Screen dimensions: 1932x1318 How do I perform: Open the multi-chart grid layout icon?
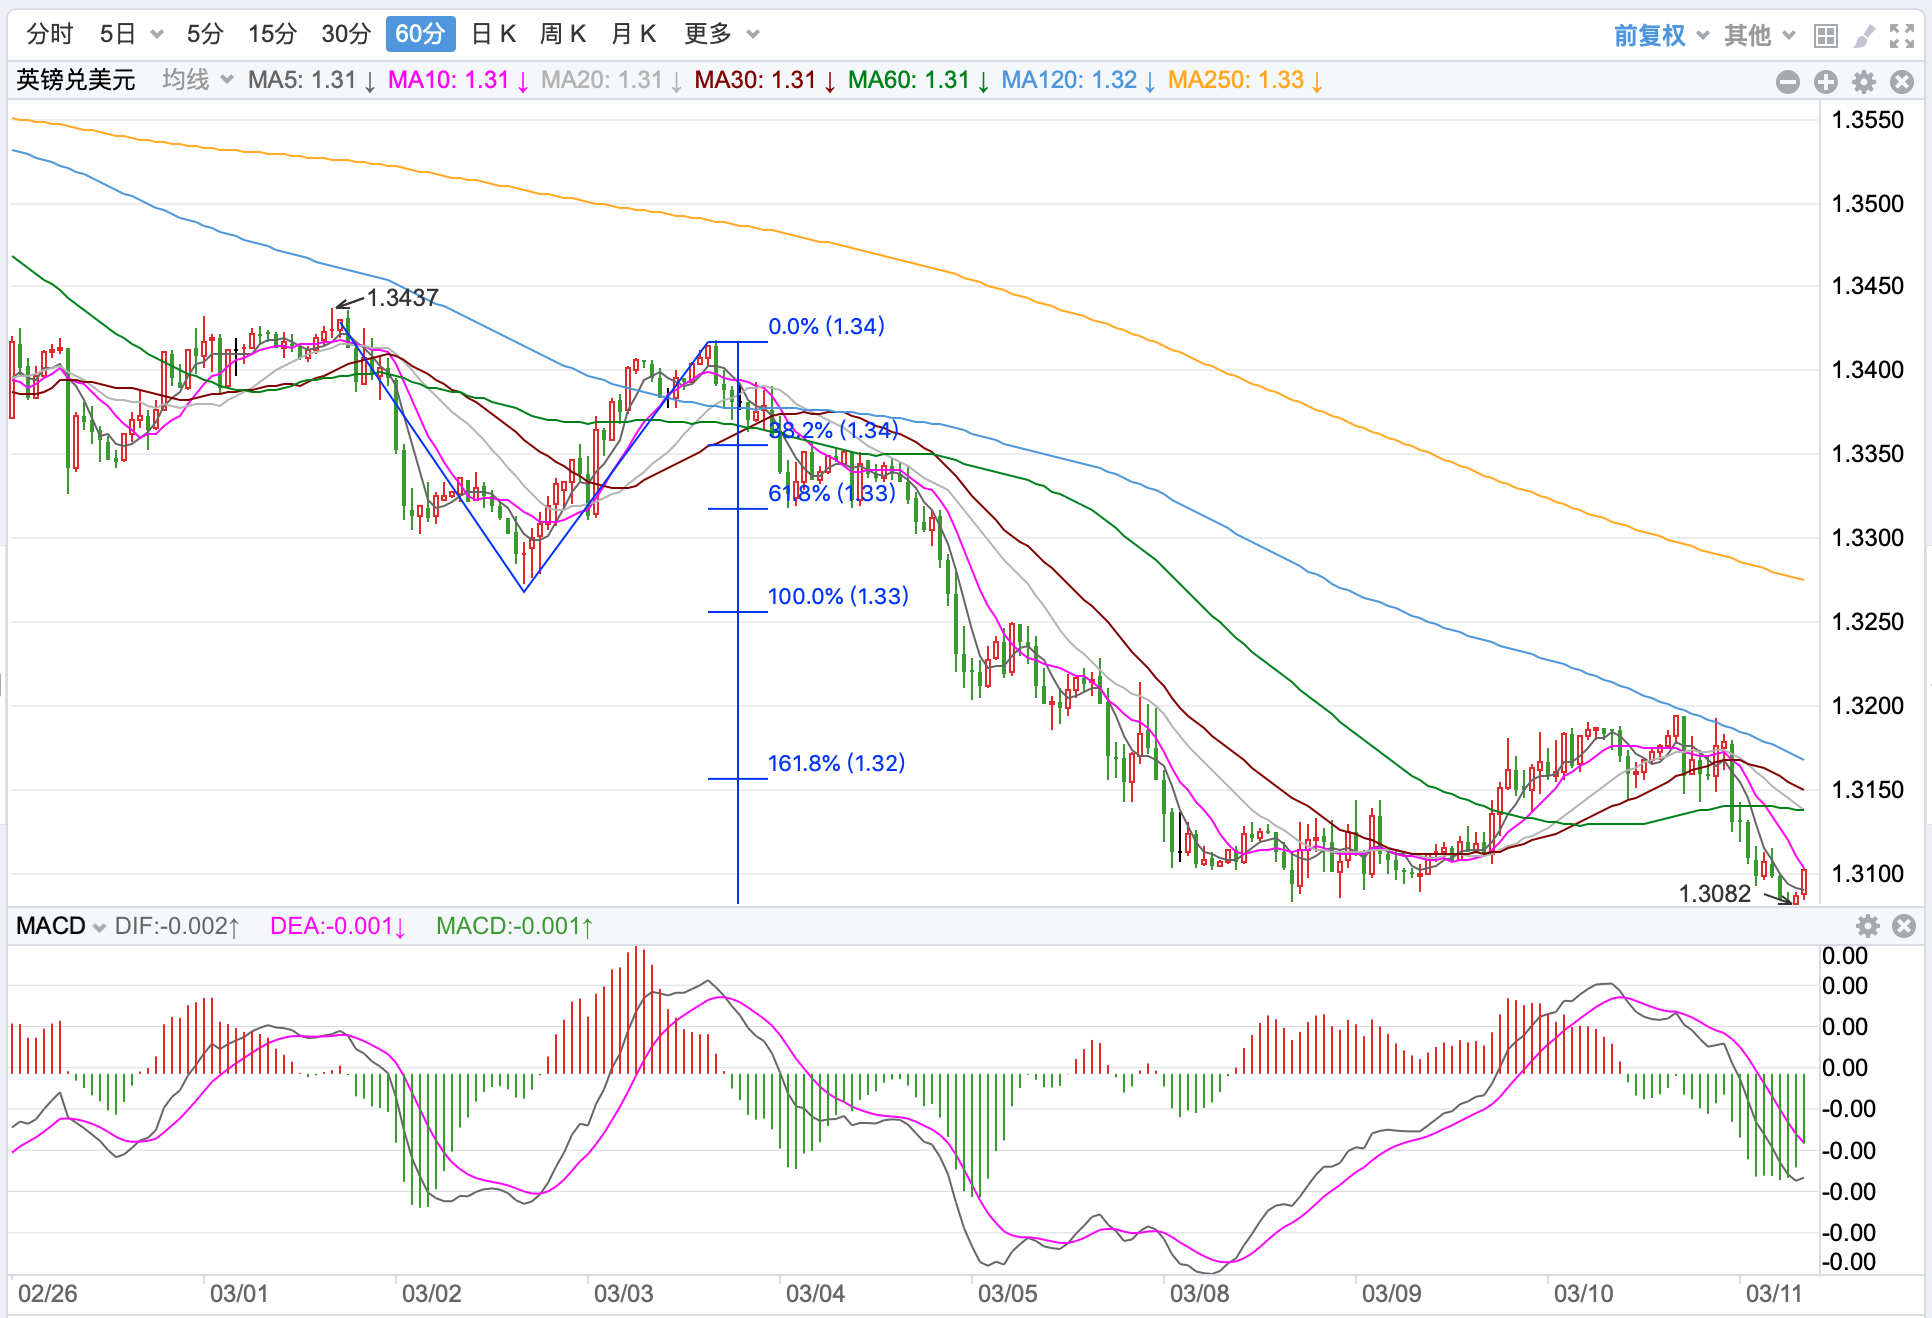(1825, 36)
